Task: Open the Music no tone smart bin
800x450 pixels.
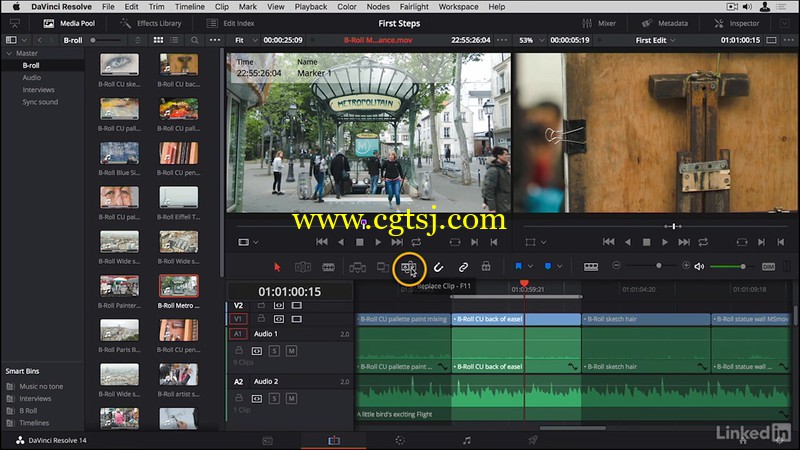Action: coord(41,386)
